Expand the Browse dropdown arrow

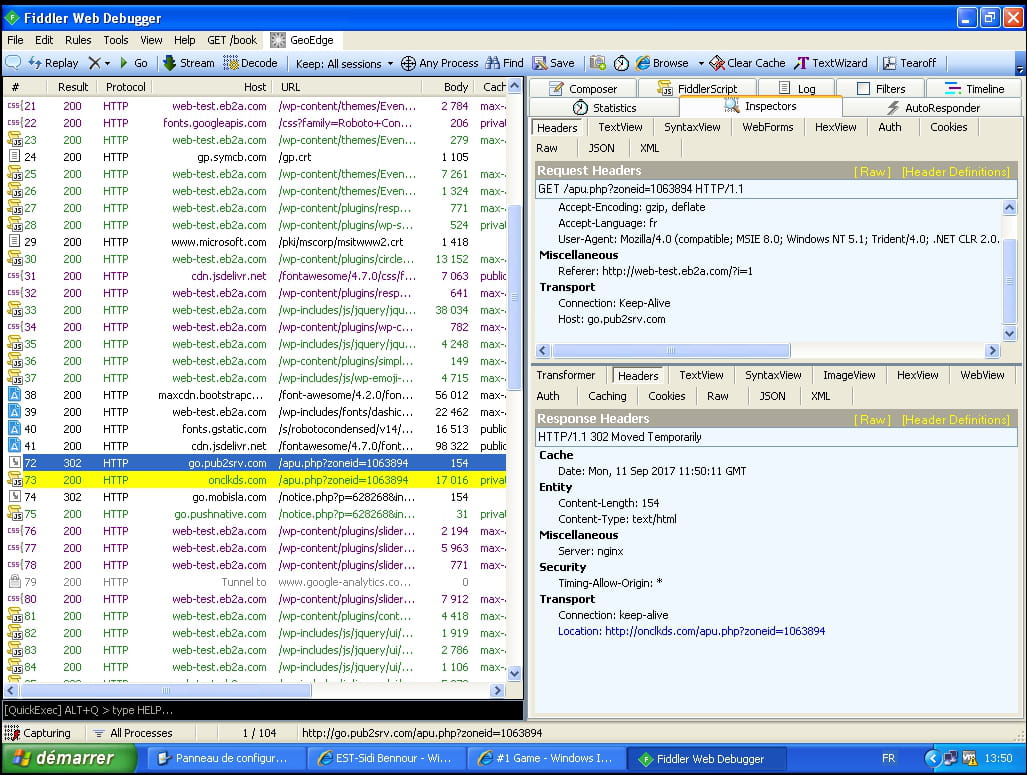click(701, 64)
